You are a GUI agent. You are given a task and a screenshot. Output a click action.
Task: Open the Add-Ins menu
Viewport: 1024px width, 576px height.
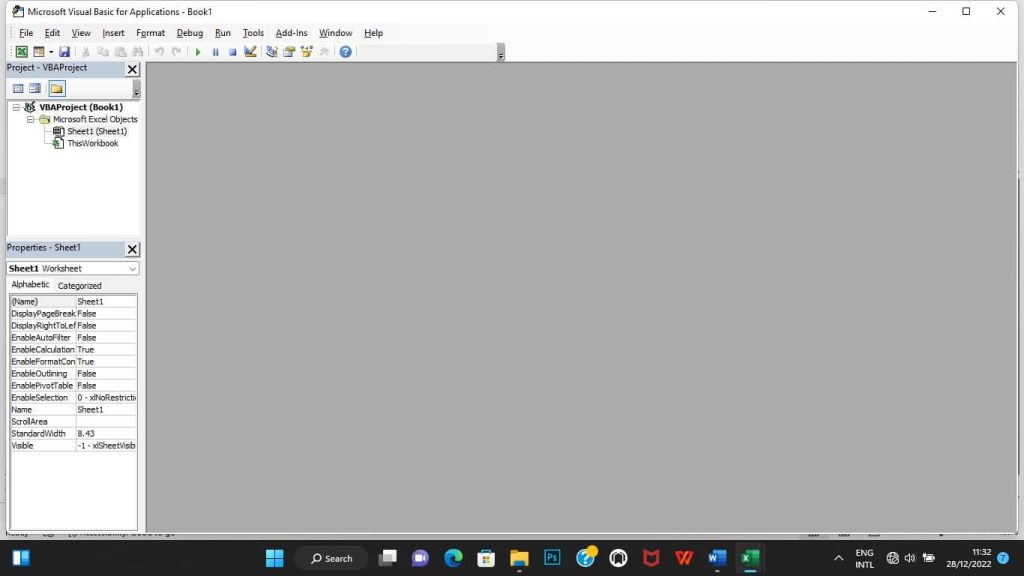click(291, 33)
